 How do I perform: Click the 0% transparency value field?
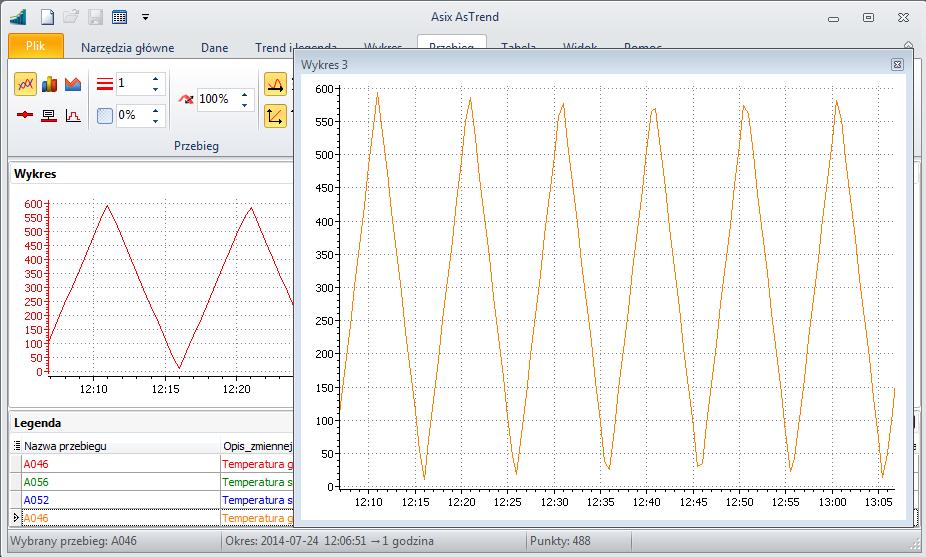(133, 115)
